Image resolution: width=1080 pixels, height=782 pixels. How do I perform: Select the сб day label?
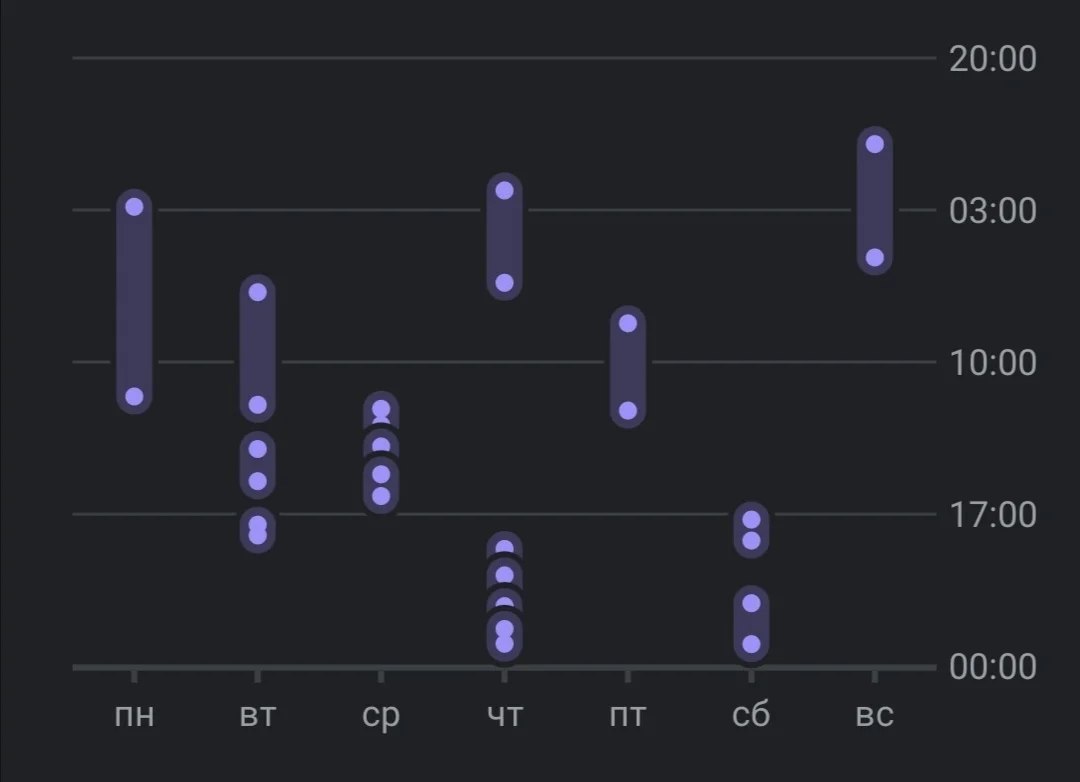[x=751, y=716]
